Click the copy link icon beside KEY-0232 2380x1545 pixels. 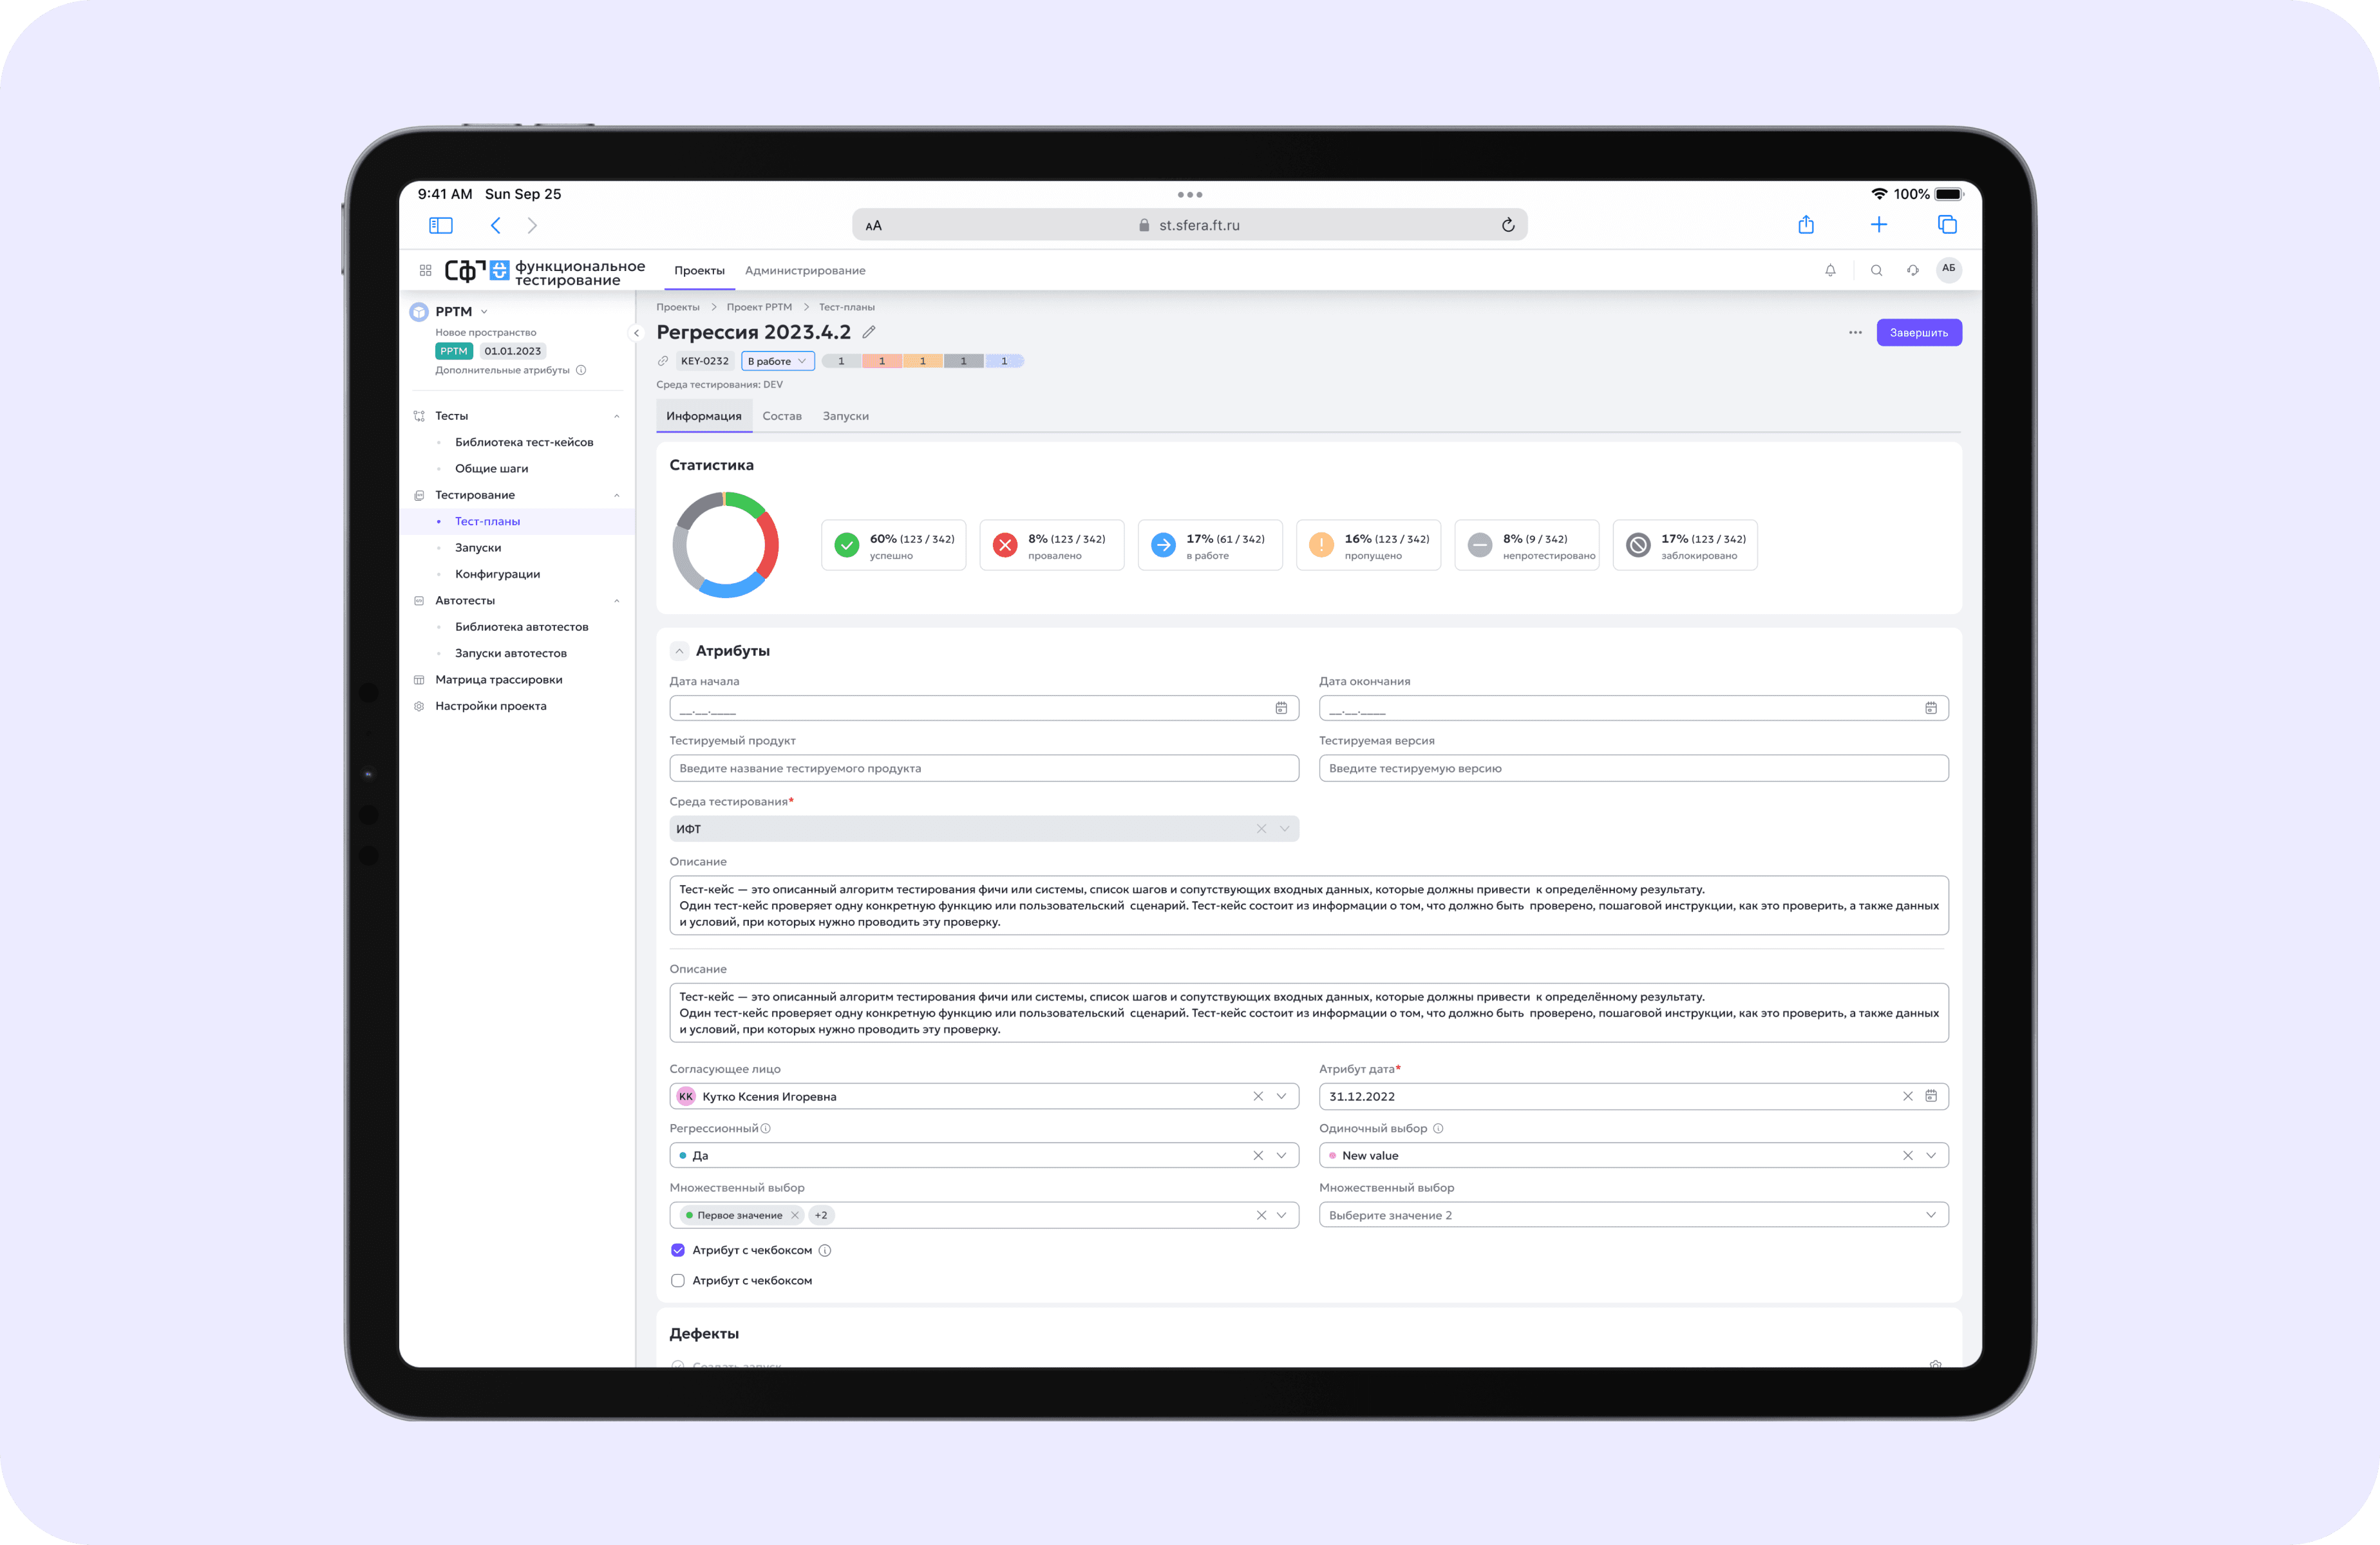pyautogui.click(x=663, y=361)
